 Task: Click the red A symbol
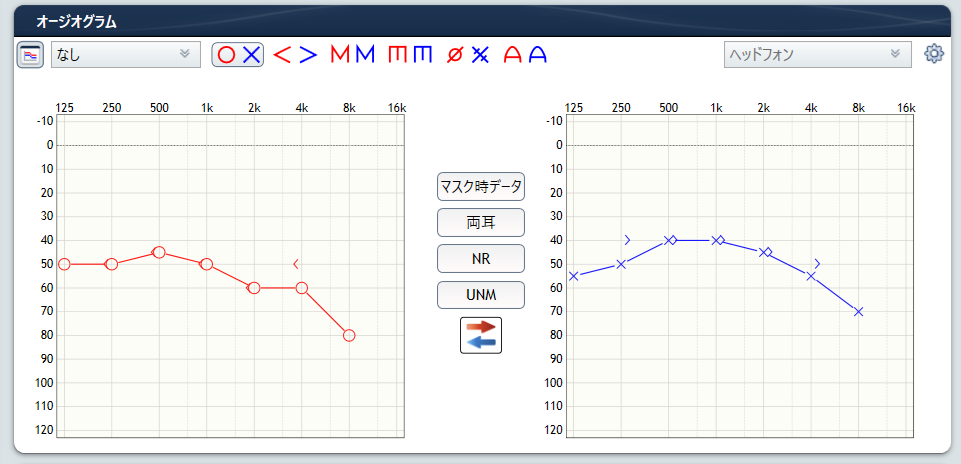pyautogui.click(x=513, y=55)
